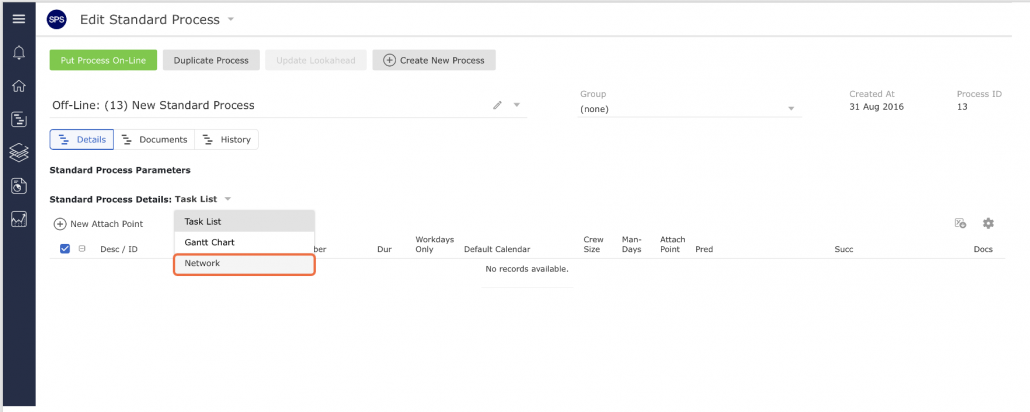The width and height of the screenshot is (1030, 412).
Task: Click Crew Size column header
Action: pyautogui.click(x=593, y=244)
